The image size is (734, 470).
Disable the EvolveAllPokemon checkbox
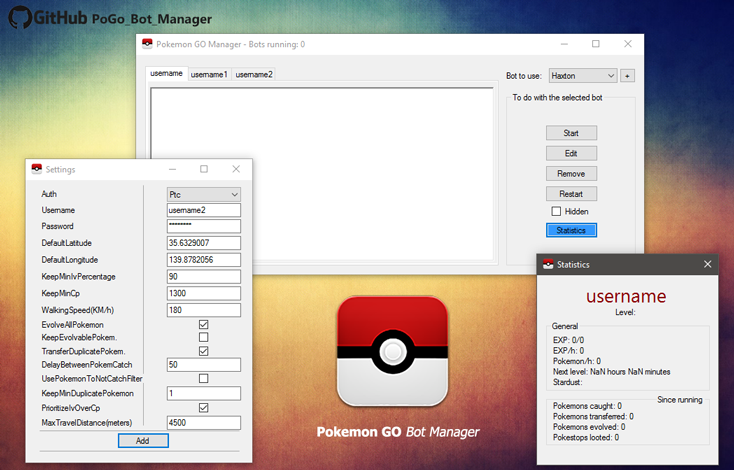pyautogui.click(x=204, y=325)
